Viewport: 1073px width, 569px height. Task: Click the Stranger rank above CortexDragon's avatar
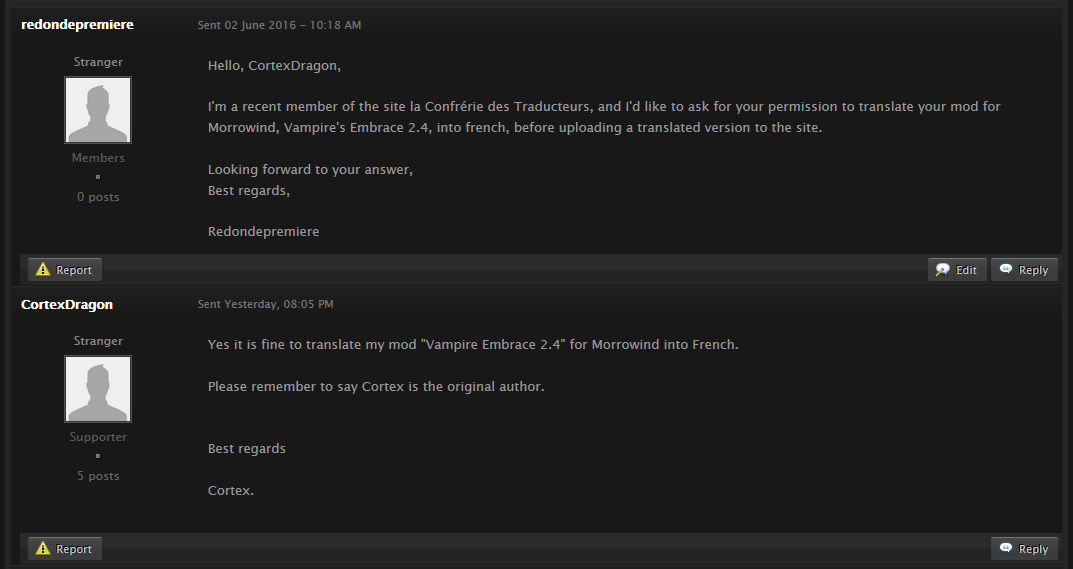[x=98, y=340]
